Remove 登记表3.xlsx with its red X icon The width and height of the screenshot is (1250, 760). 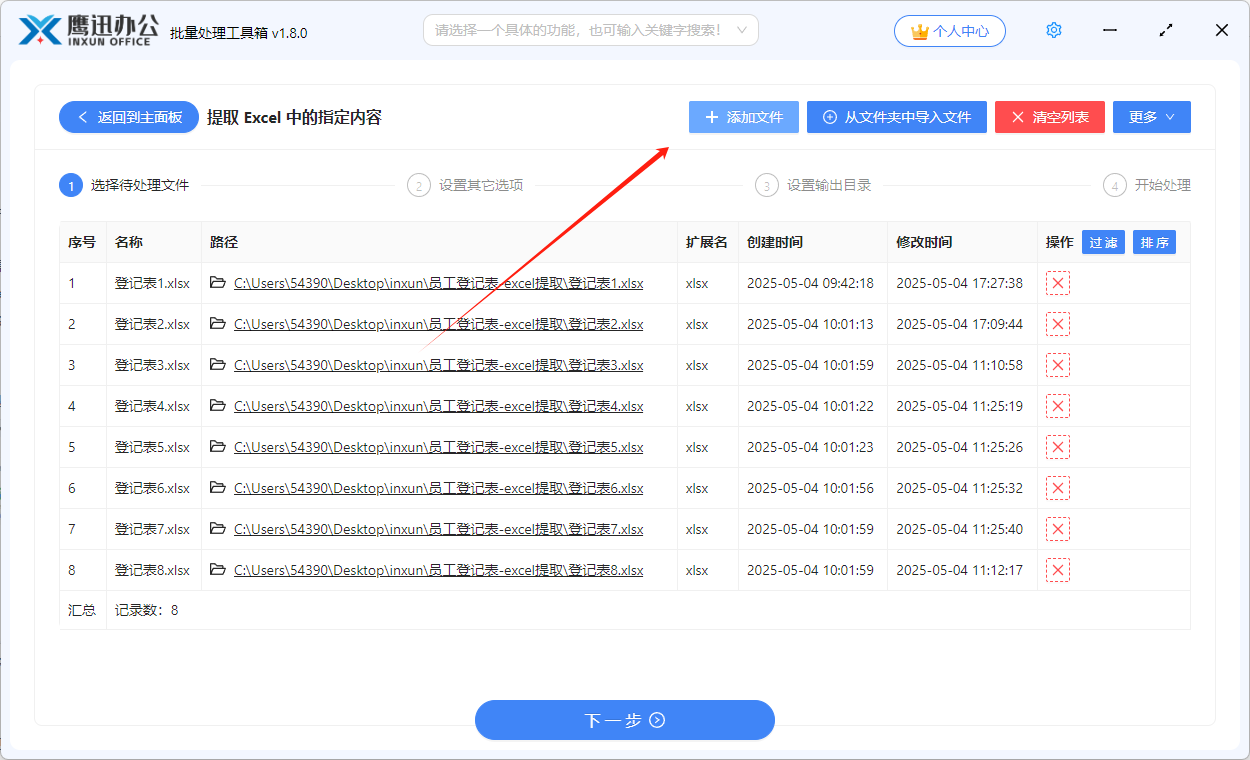(1058, 365)
